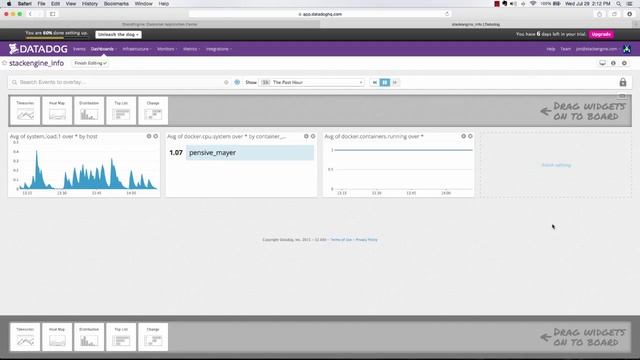Image resolution: width=640 pixels, height=360 pixels.
Task: Pick the Timeseries widget in the bottom tray
Action: coord(25,337)
